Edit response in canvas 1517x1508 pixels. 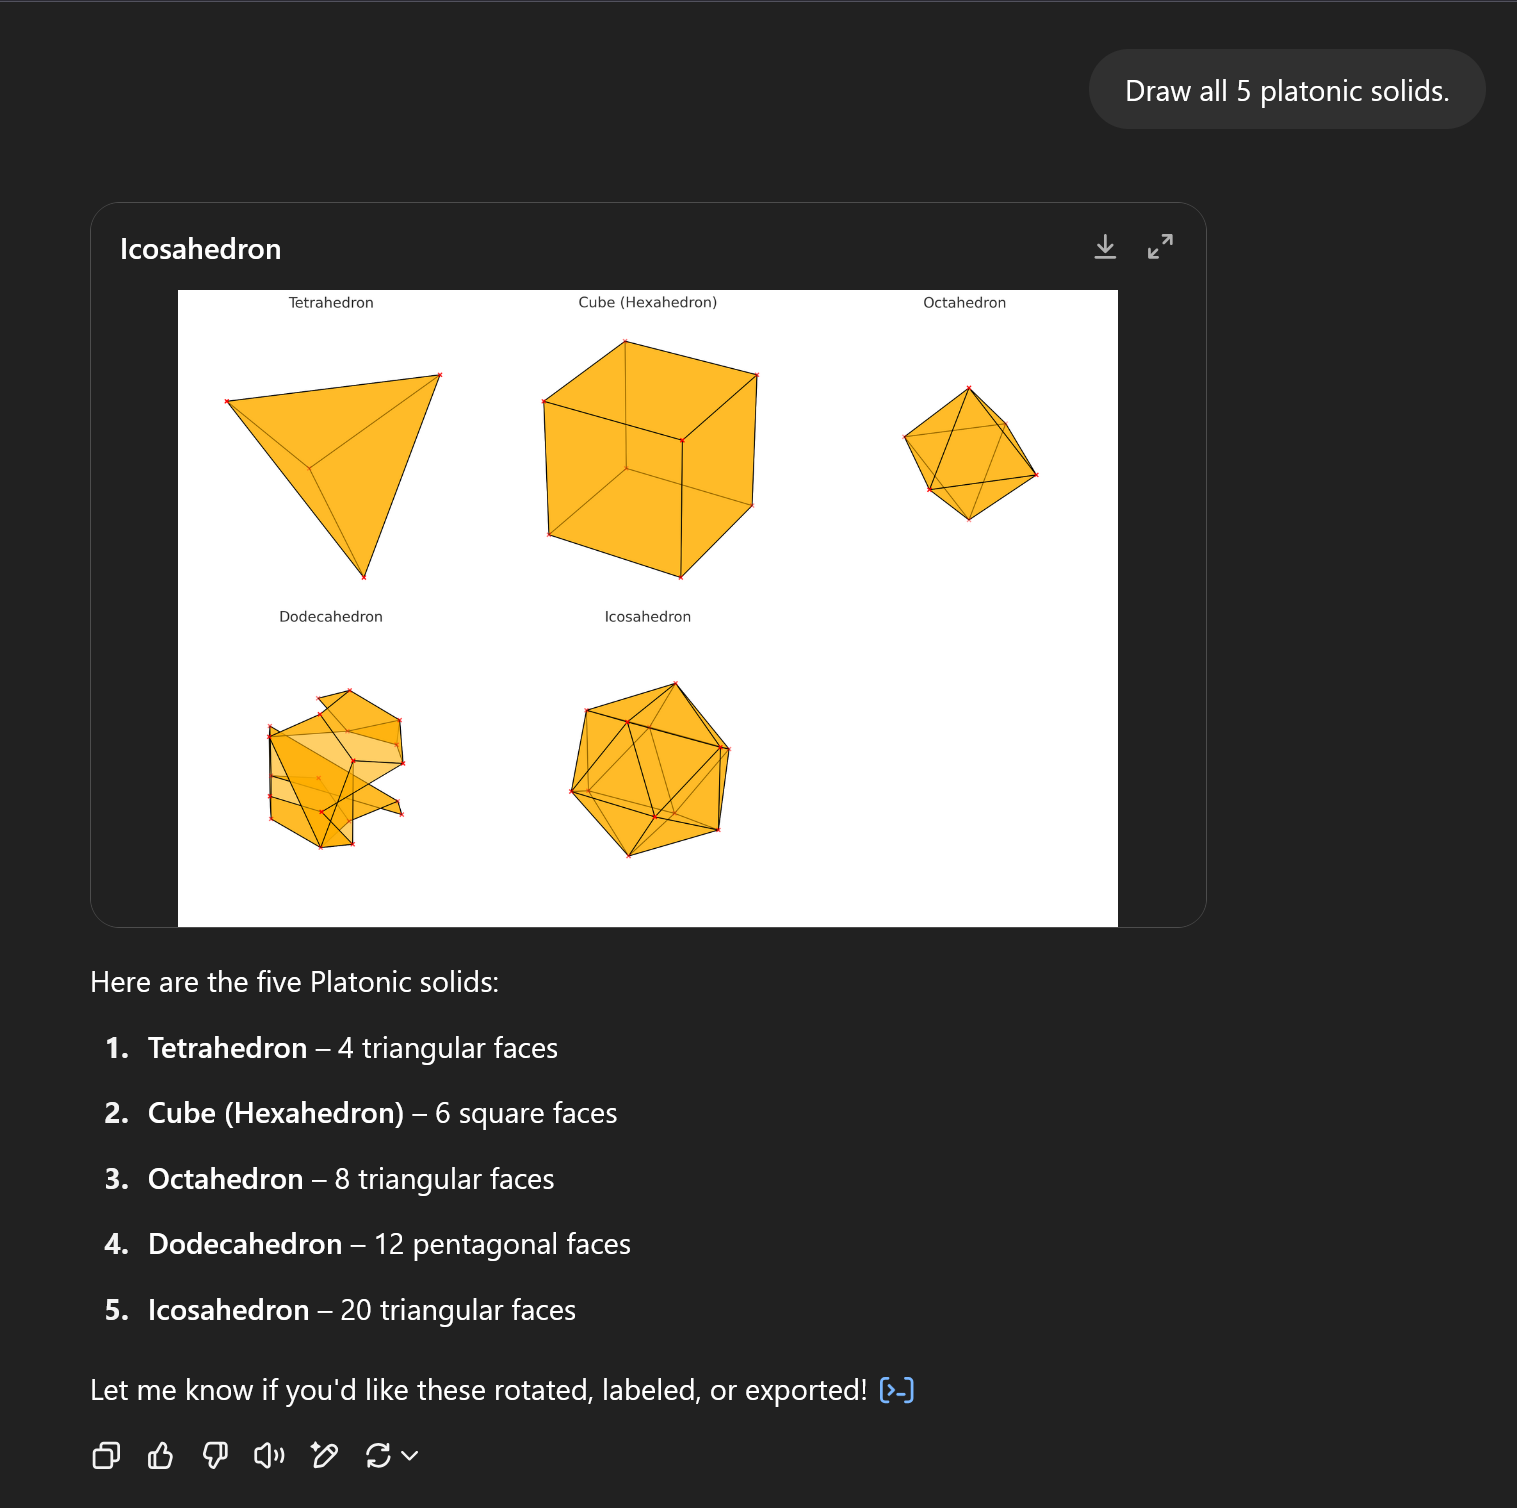(324, 1456)
